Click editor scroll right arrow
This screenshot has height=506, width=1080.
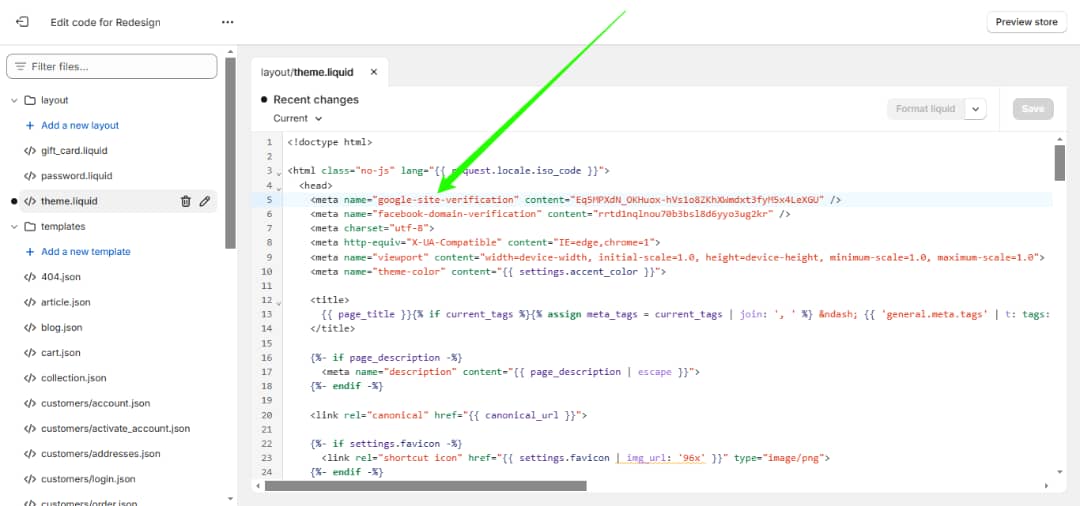[x=1046, y=486]
